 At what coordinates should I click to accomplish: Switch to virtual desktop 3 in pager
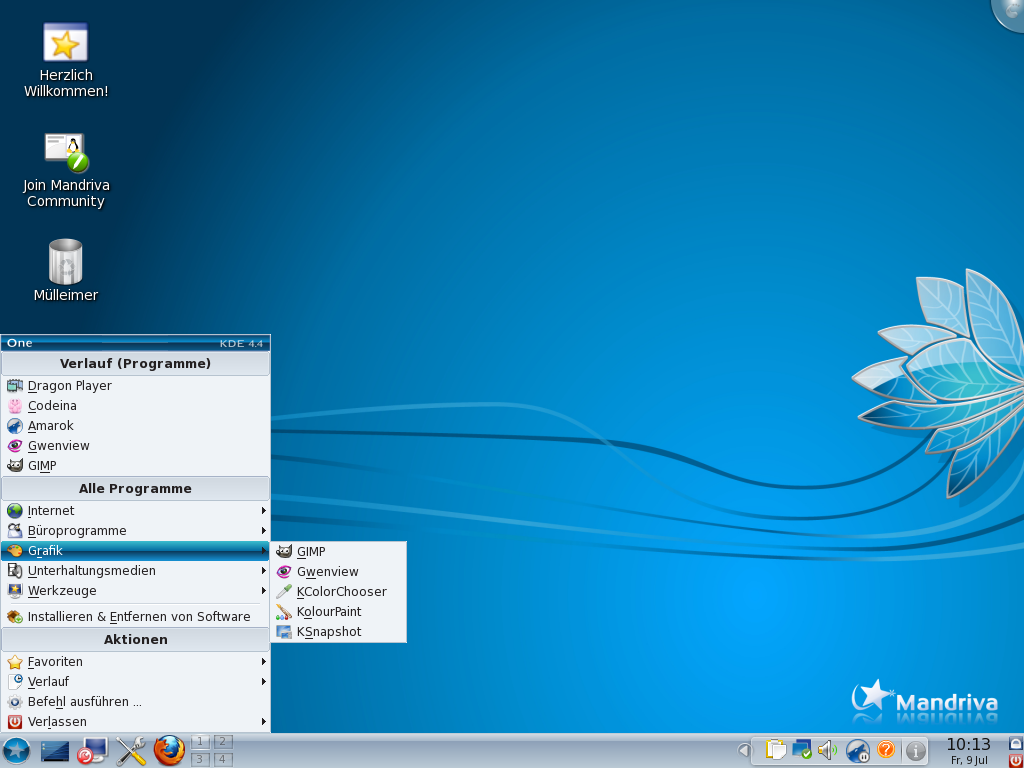(200, 759)
